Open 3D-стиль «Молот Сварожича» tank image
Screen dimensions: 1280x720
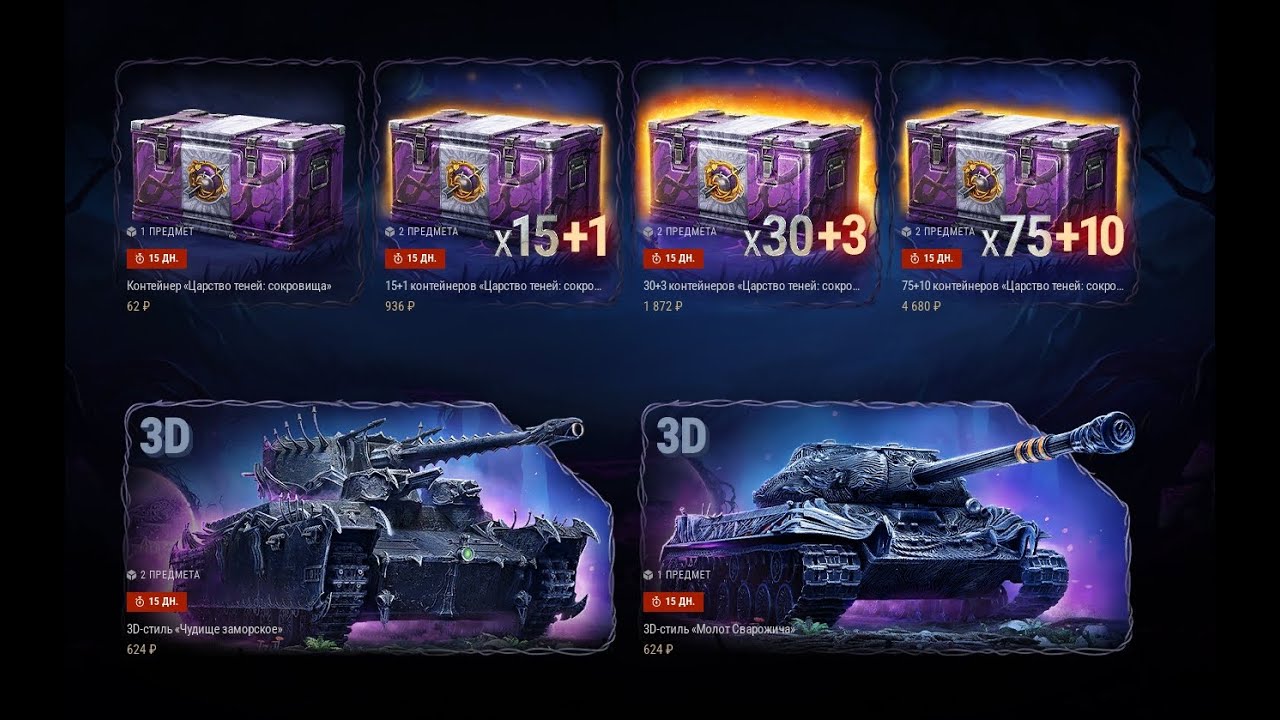coord(885,525)
